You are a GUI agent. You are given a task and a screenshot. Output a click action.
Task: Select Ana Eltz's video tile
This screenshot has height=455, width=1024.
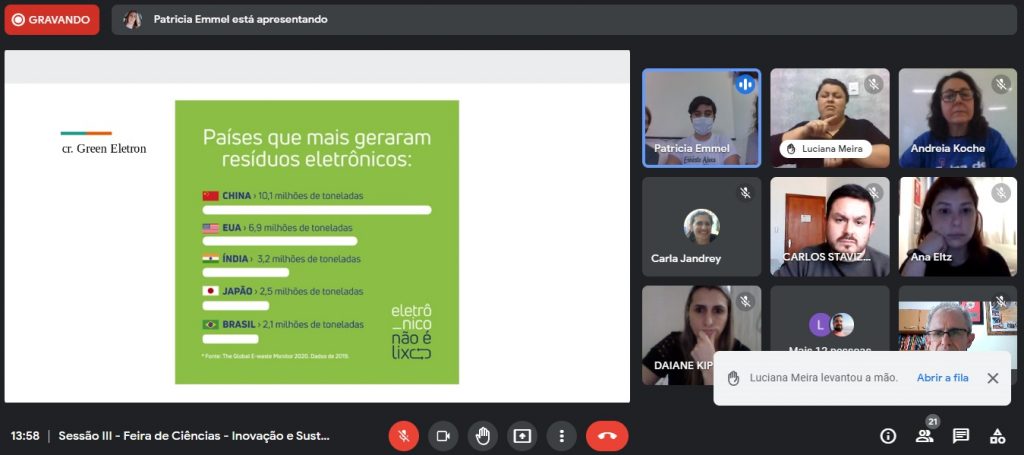pyautogui.click(x=957, y=226)
